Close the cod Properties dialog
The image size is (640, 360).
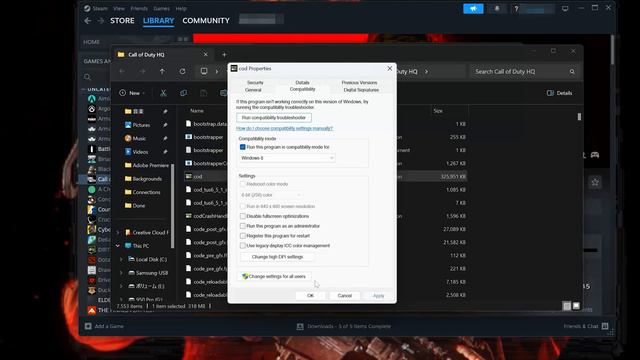(389, 69)
